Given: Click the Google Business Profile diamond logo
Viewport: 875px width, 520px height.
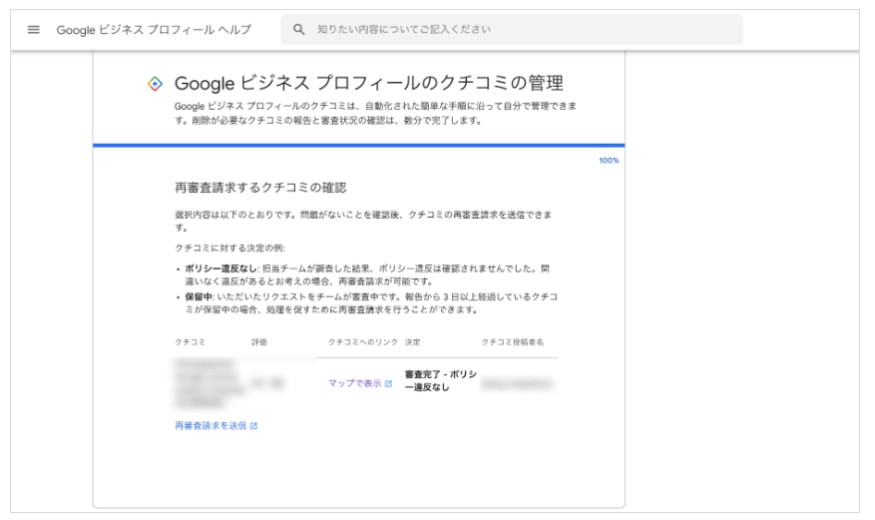Looking at the screenshot, I should (x=155, y=84).
